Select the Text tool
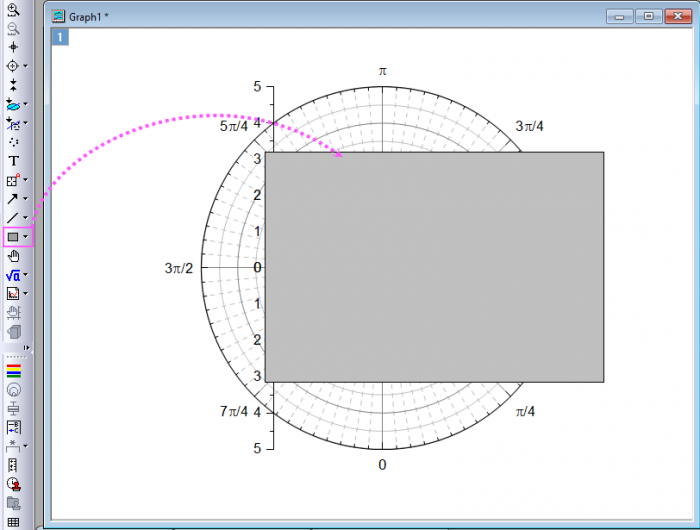 point(13,161)
